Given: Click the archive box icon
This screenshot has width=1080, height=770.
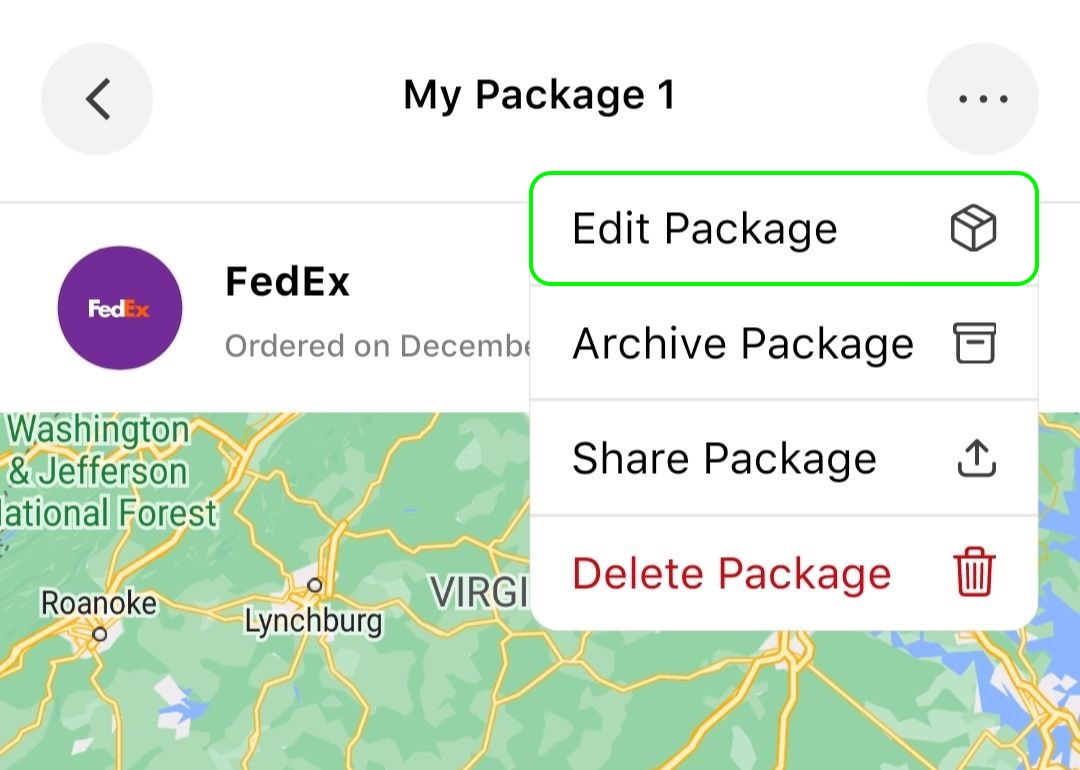Looking at the screenshot, I should (x=974, y=343).
